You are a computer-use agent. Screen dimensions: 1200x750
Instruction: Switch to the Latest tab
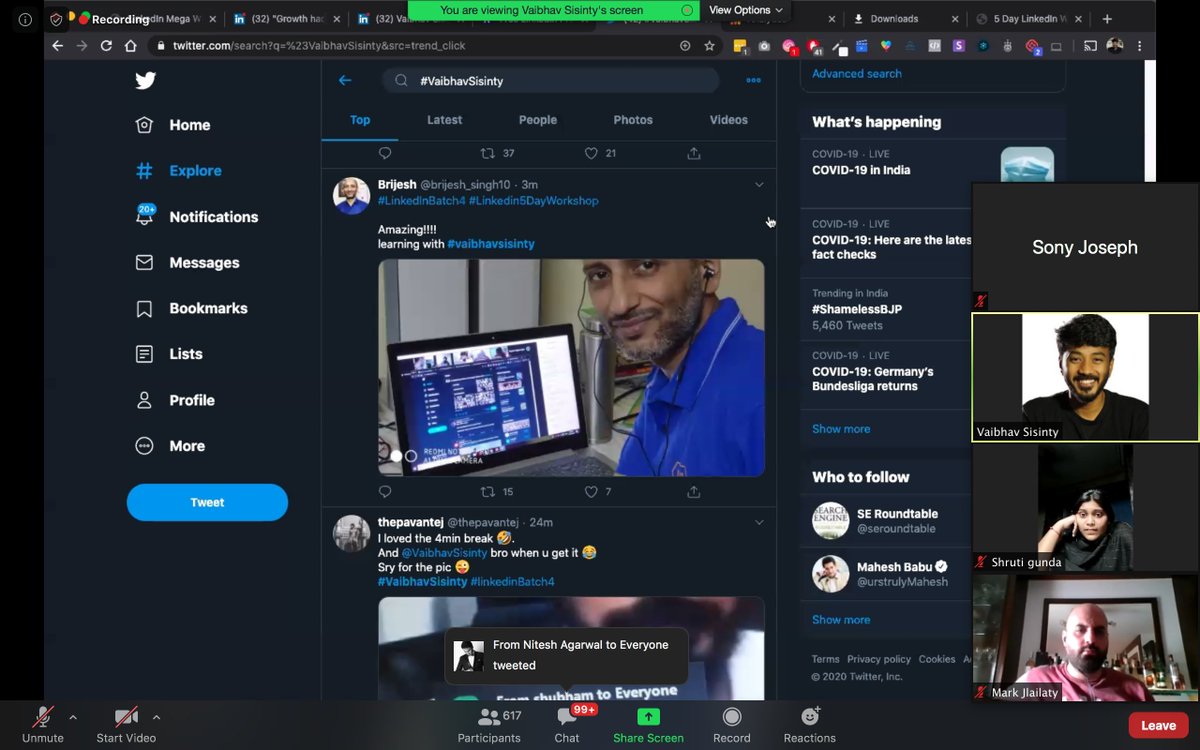(444, 119)
